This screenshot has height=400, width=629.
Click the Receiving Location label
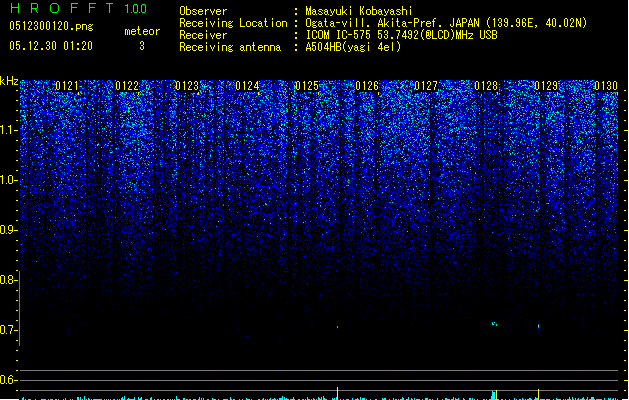[233, 23]
